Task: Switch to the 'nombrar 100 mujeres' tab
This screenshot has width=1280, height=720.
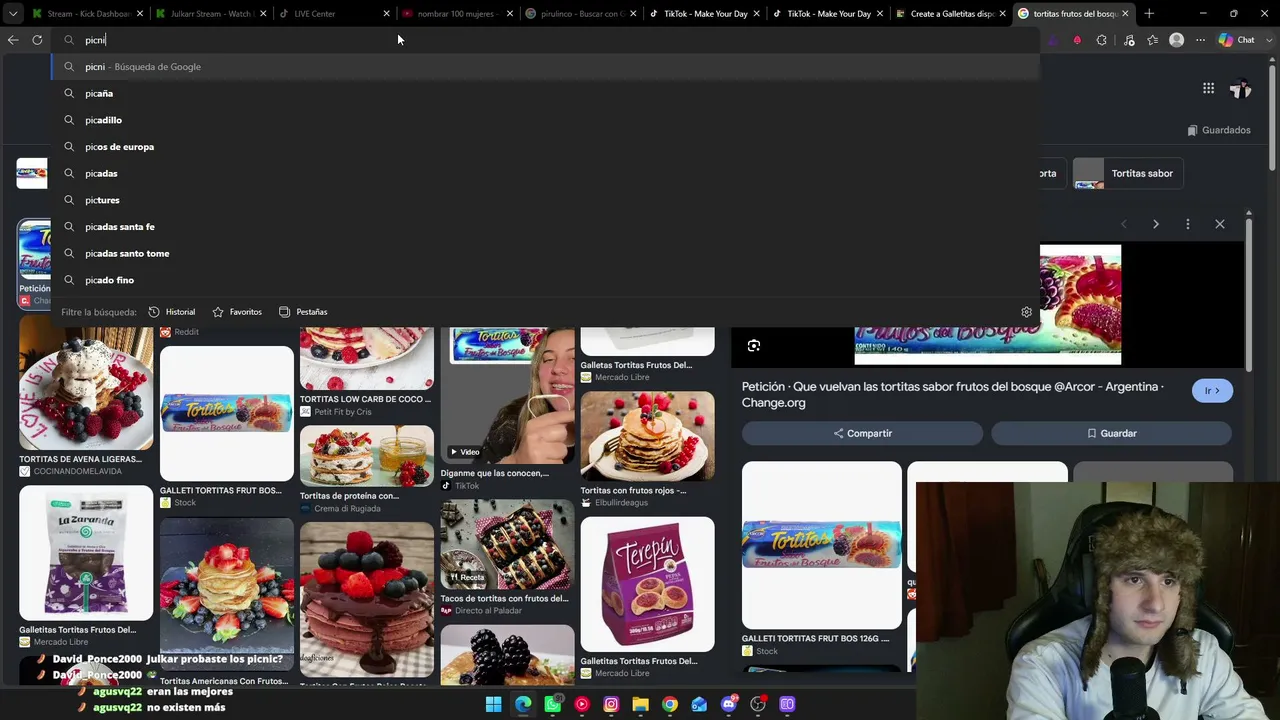Action: [x=457, y=14]
